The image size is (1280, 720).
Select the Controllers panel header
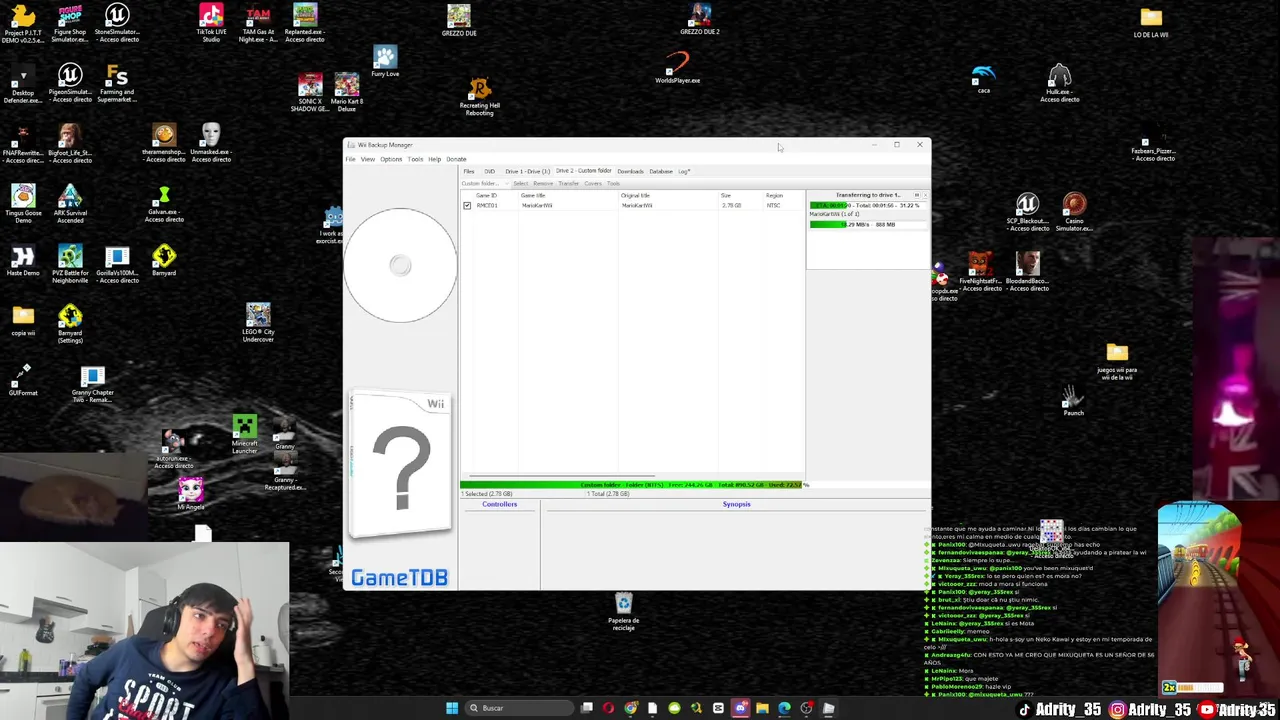(499, 504)
